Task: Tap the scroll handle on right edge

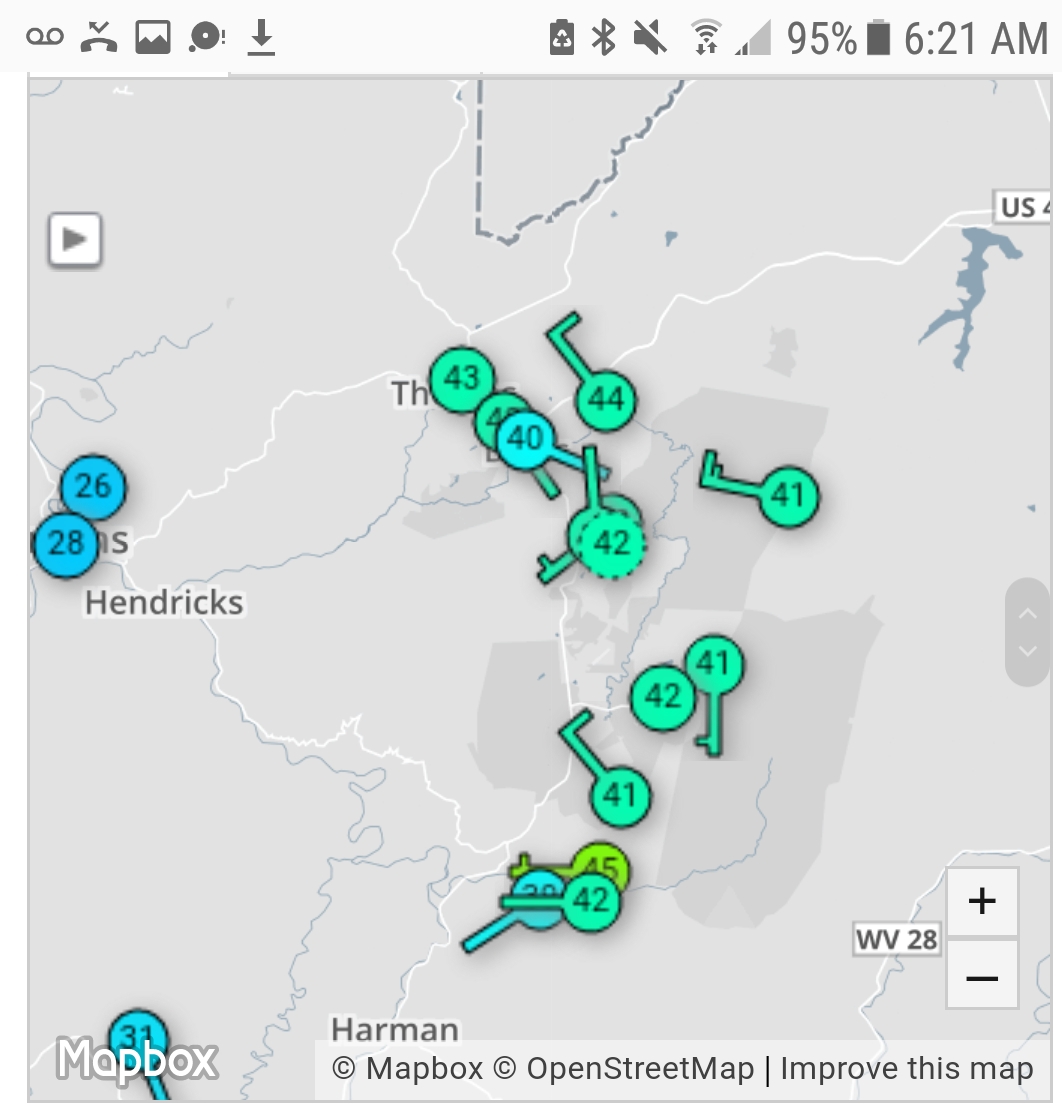Action: (1027, 632)
